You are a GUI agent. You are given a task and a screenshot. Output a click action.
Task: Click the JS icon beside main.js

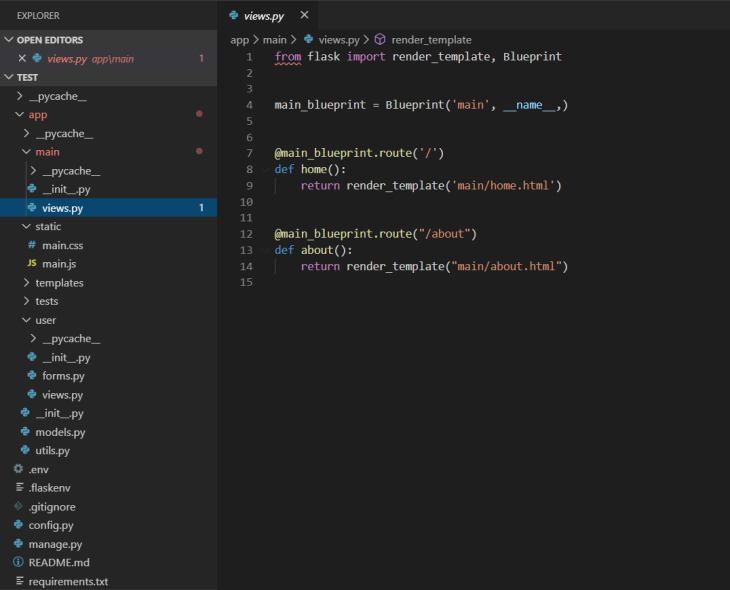pos(32,264)
